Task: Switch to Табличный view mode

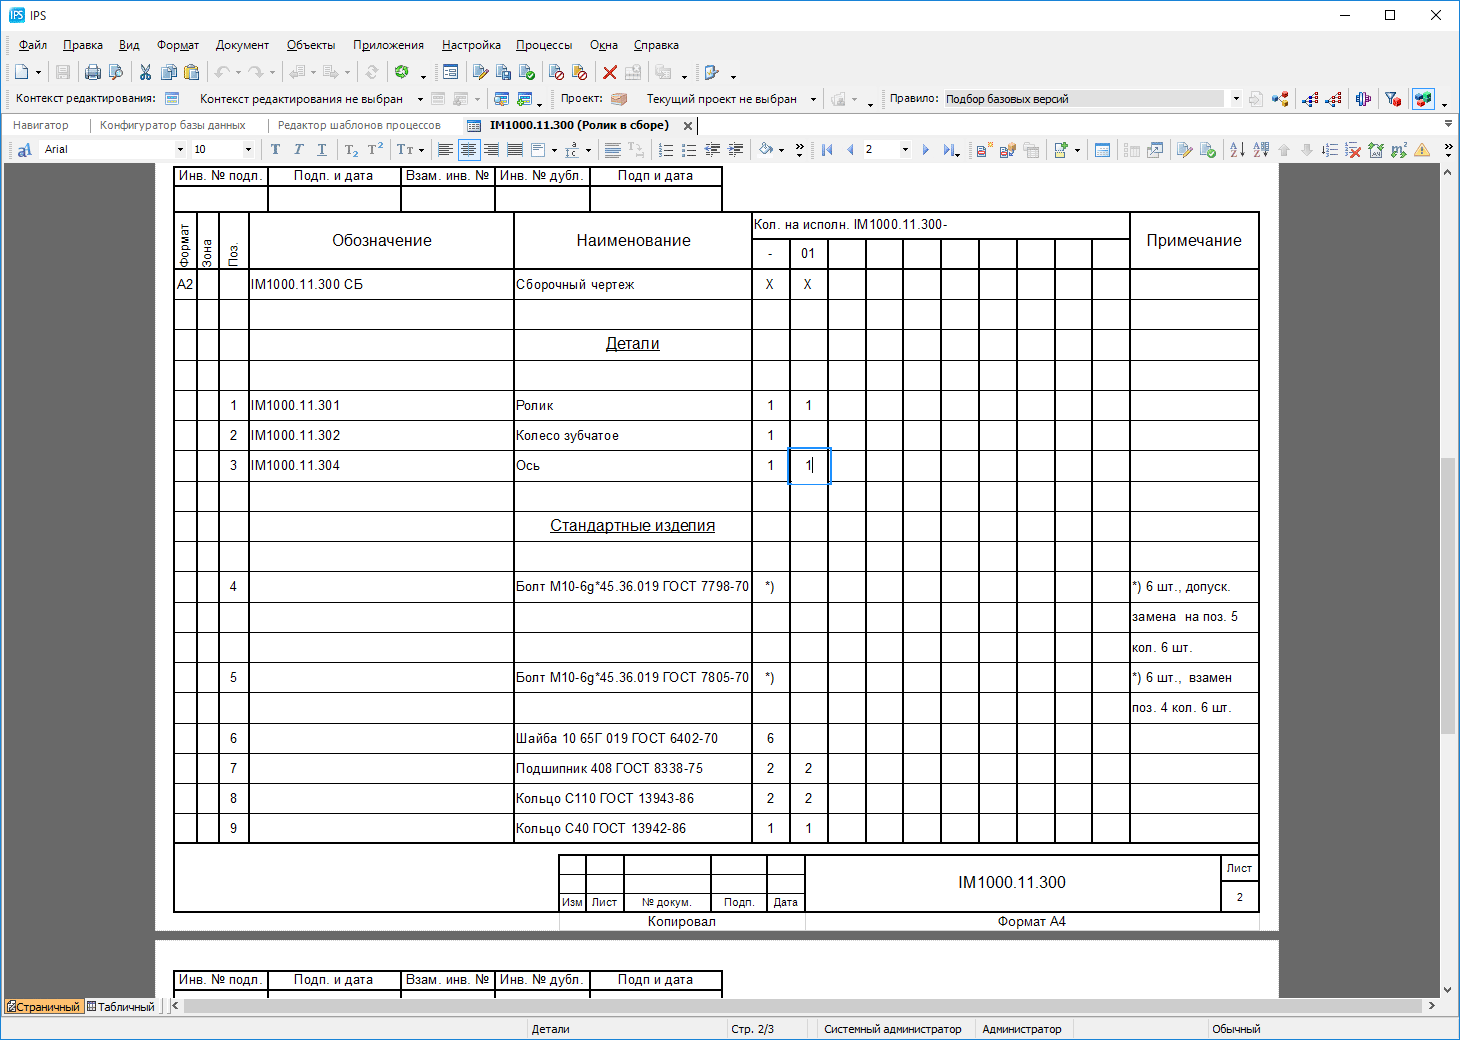Action: (x=121, y=1007)
